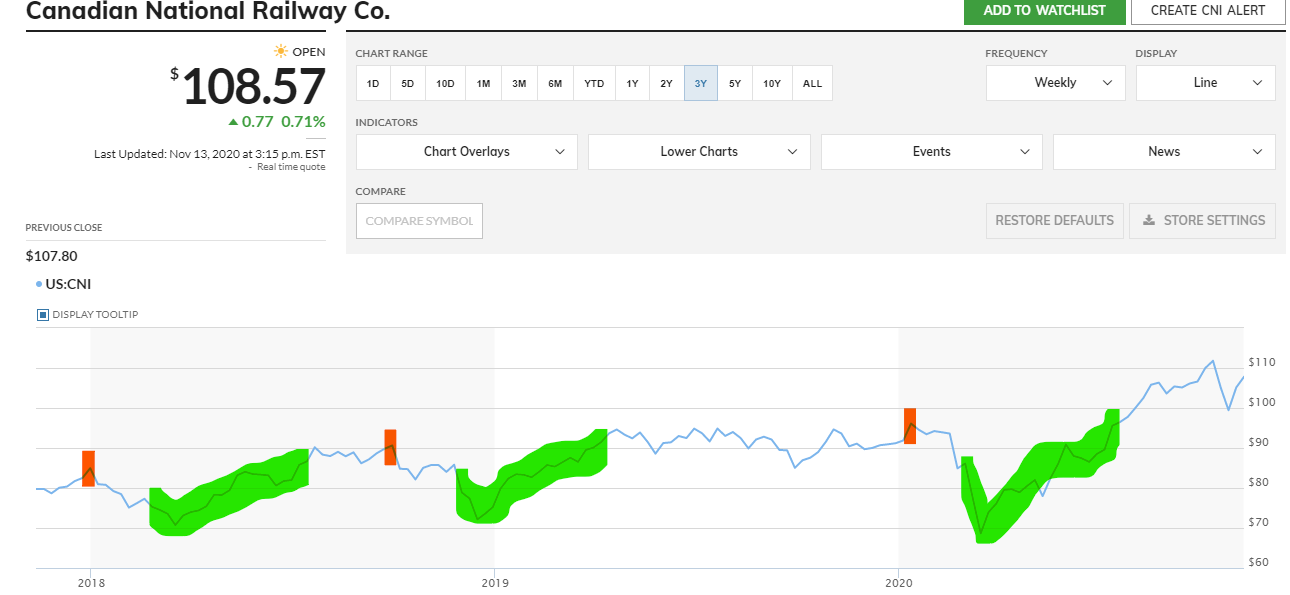Select the 5Y chart range
1290x595 pixels.
tap(734, 83)
